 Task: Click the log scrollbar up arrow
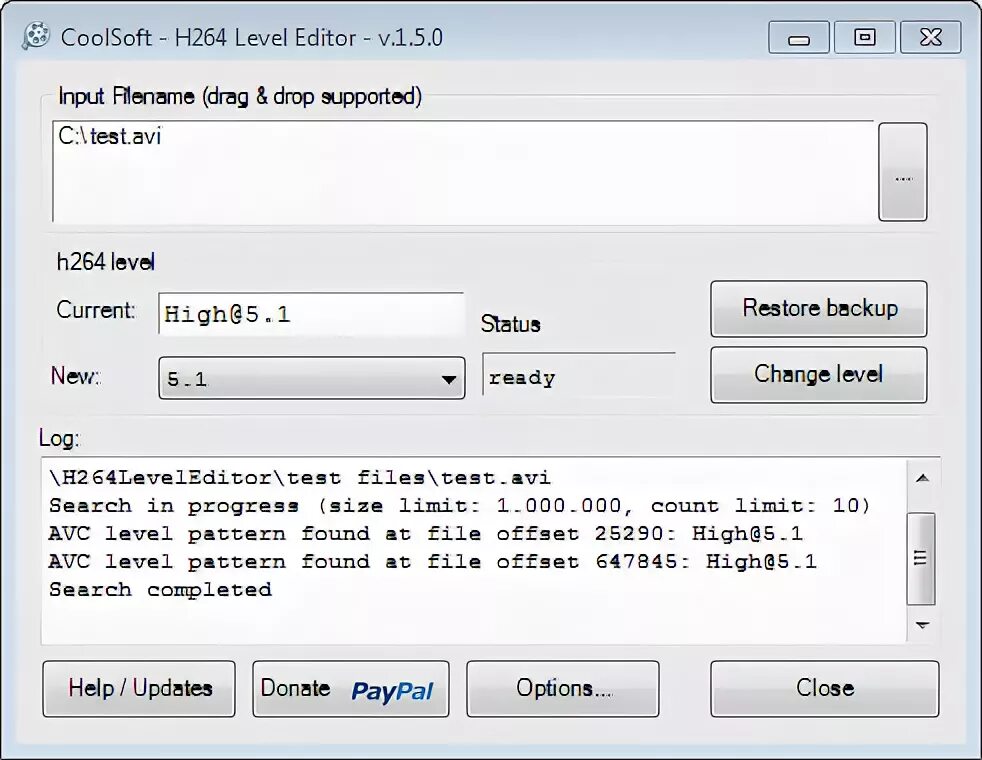[922, 479]
